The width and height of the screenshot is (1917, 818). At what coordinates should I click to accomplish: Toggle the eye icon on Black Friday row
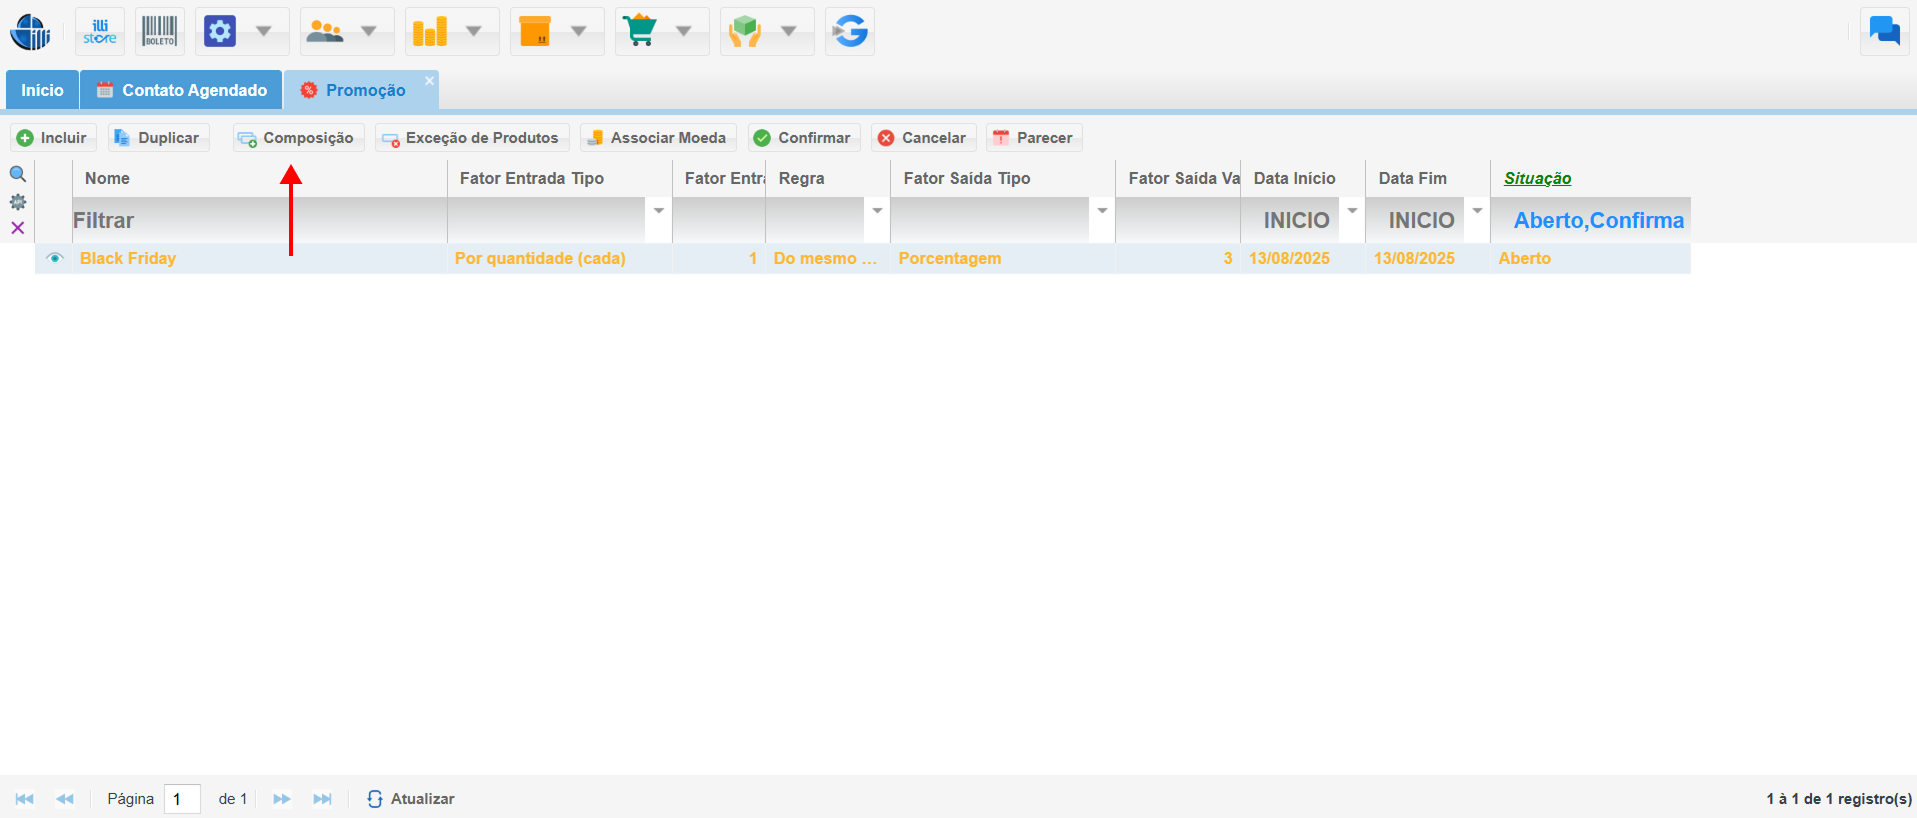pyautogui.click(x=55, y=258)
